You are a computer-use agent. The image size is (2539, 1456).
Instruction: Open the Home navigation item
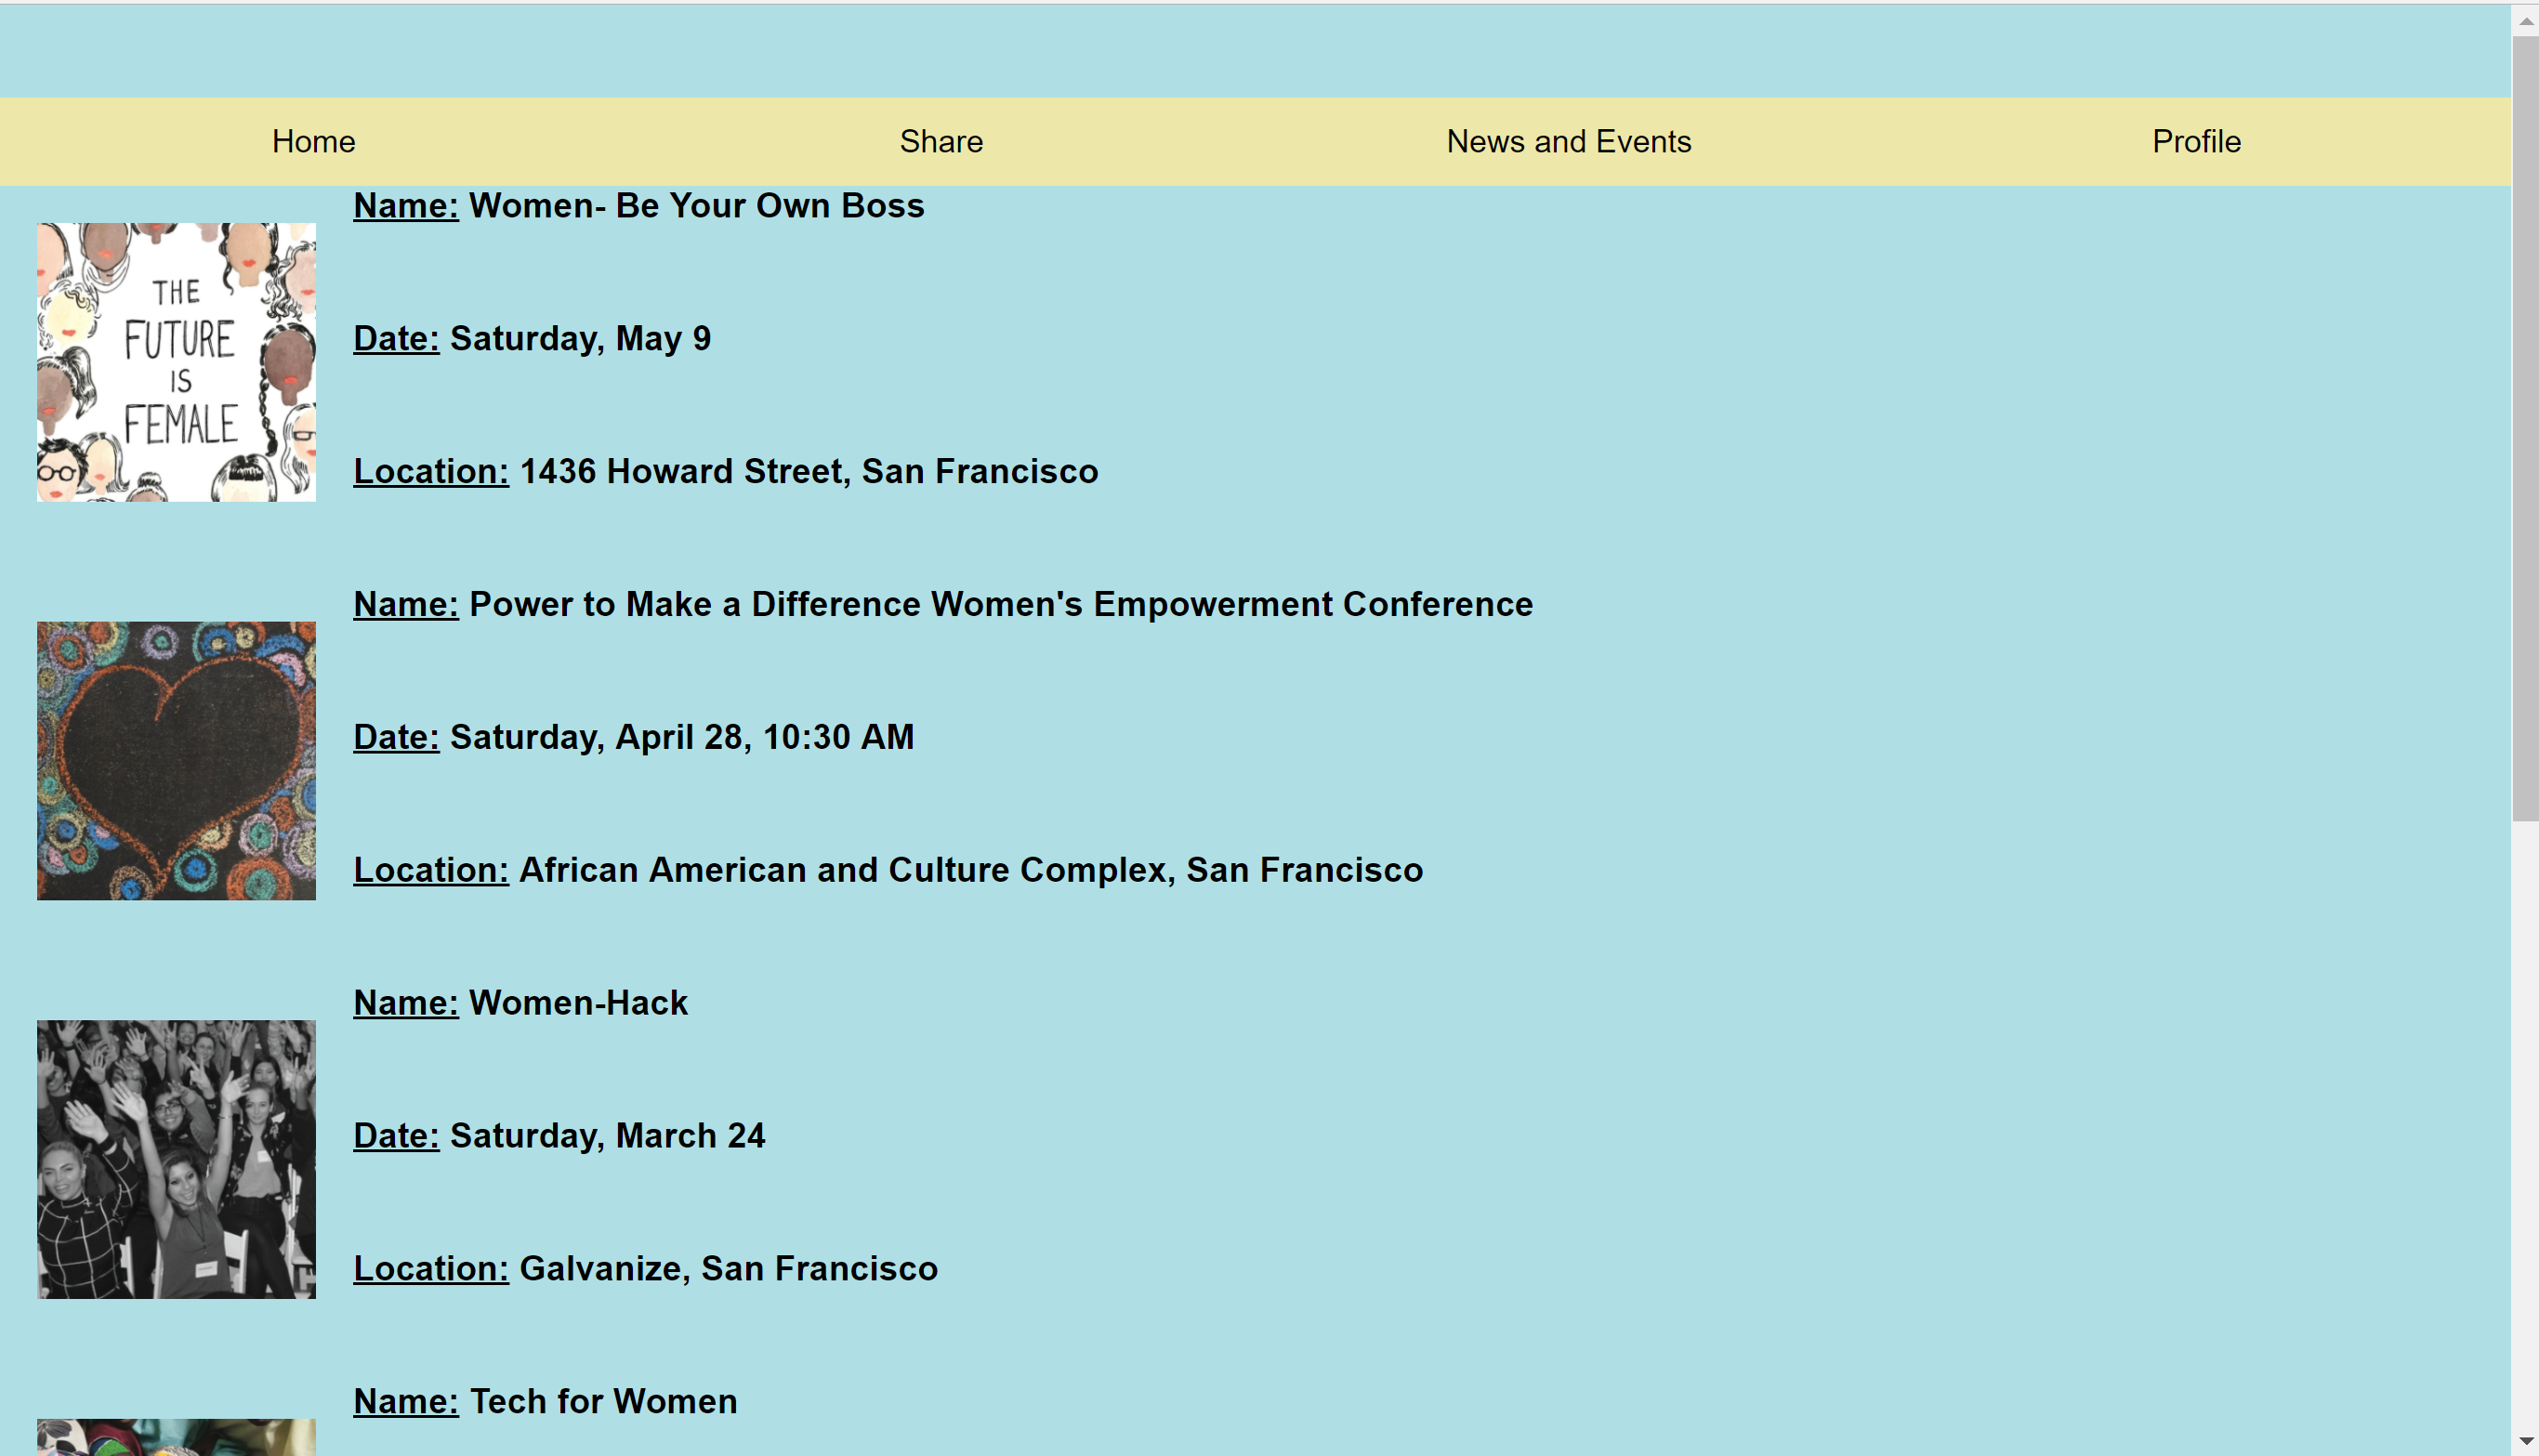pos(313,141)
